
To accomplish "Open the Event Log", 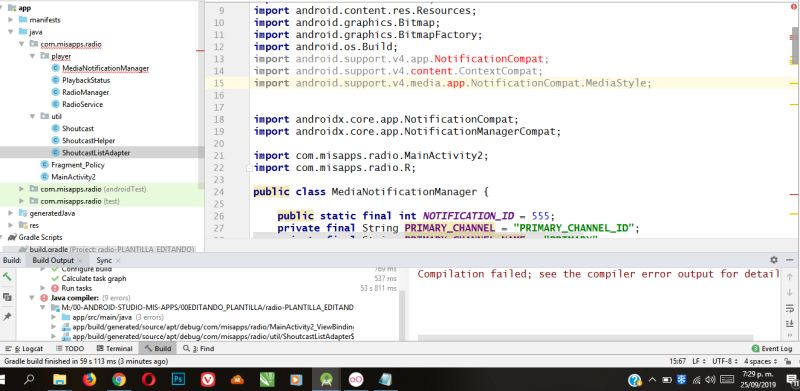I will (x=772, y=349).
